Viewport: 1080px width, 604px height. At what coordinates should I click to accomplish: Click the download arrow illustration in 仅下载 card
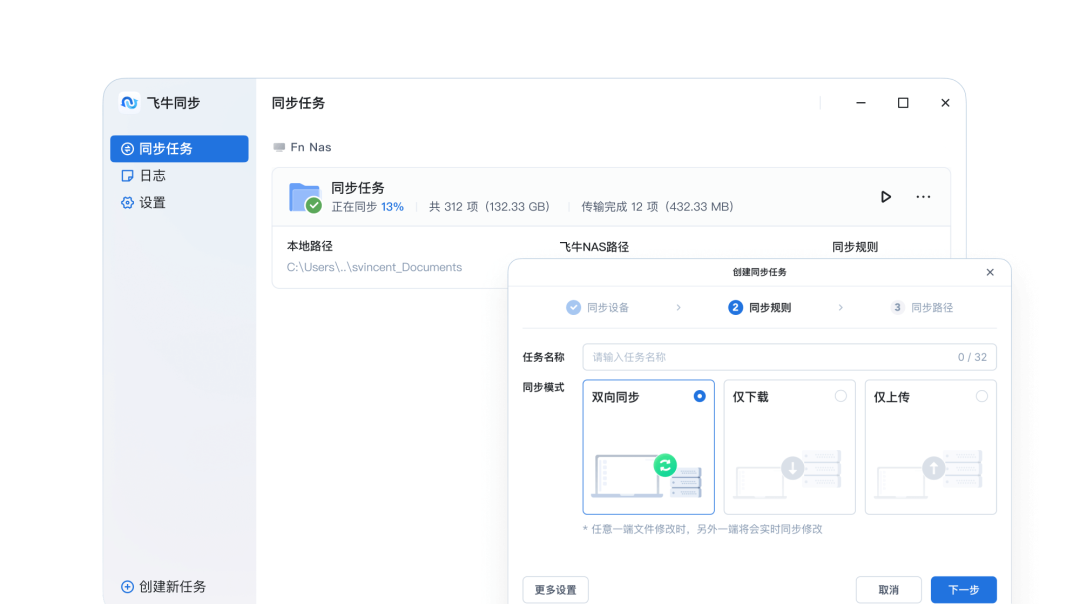[793, 468]
